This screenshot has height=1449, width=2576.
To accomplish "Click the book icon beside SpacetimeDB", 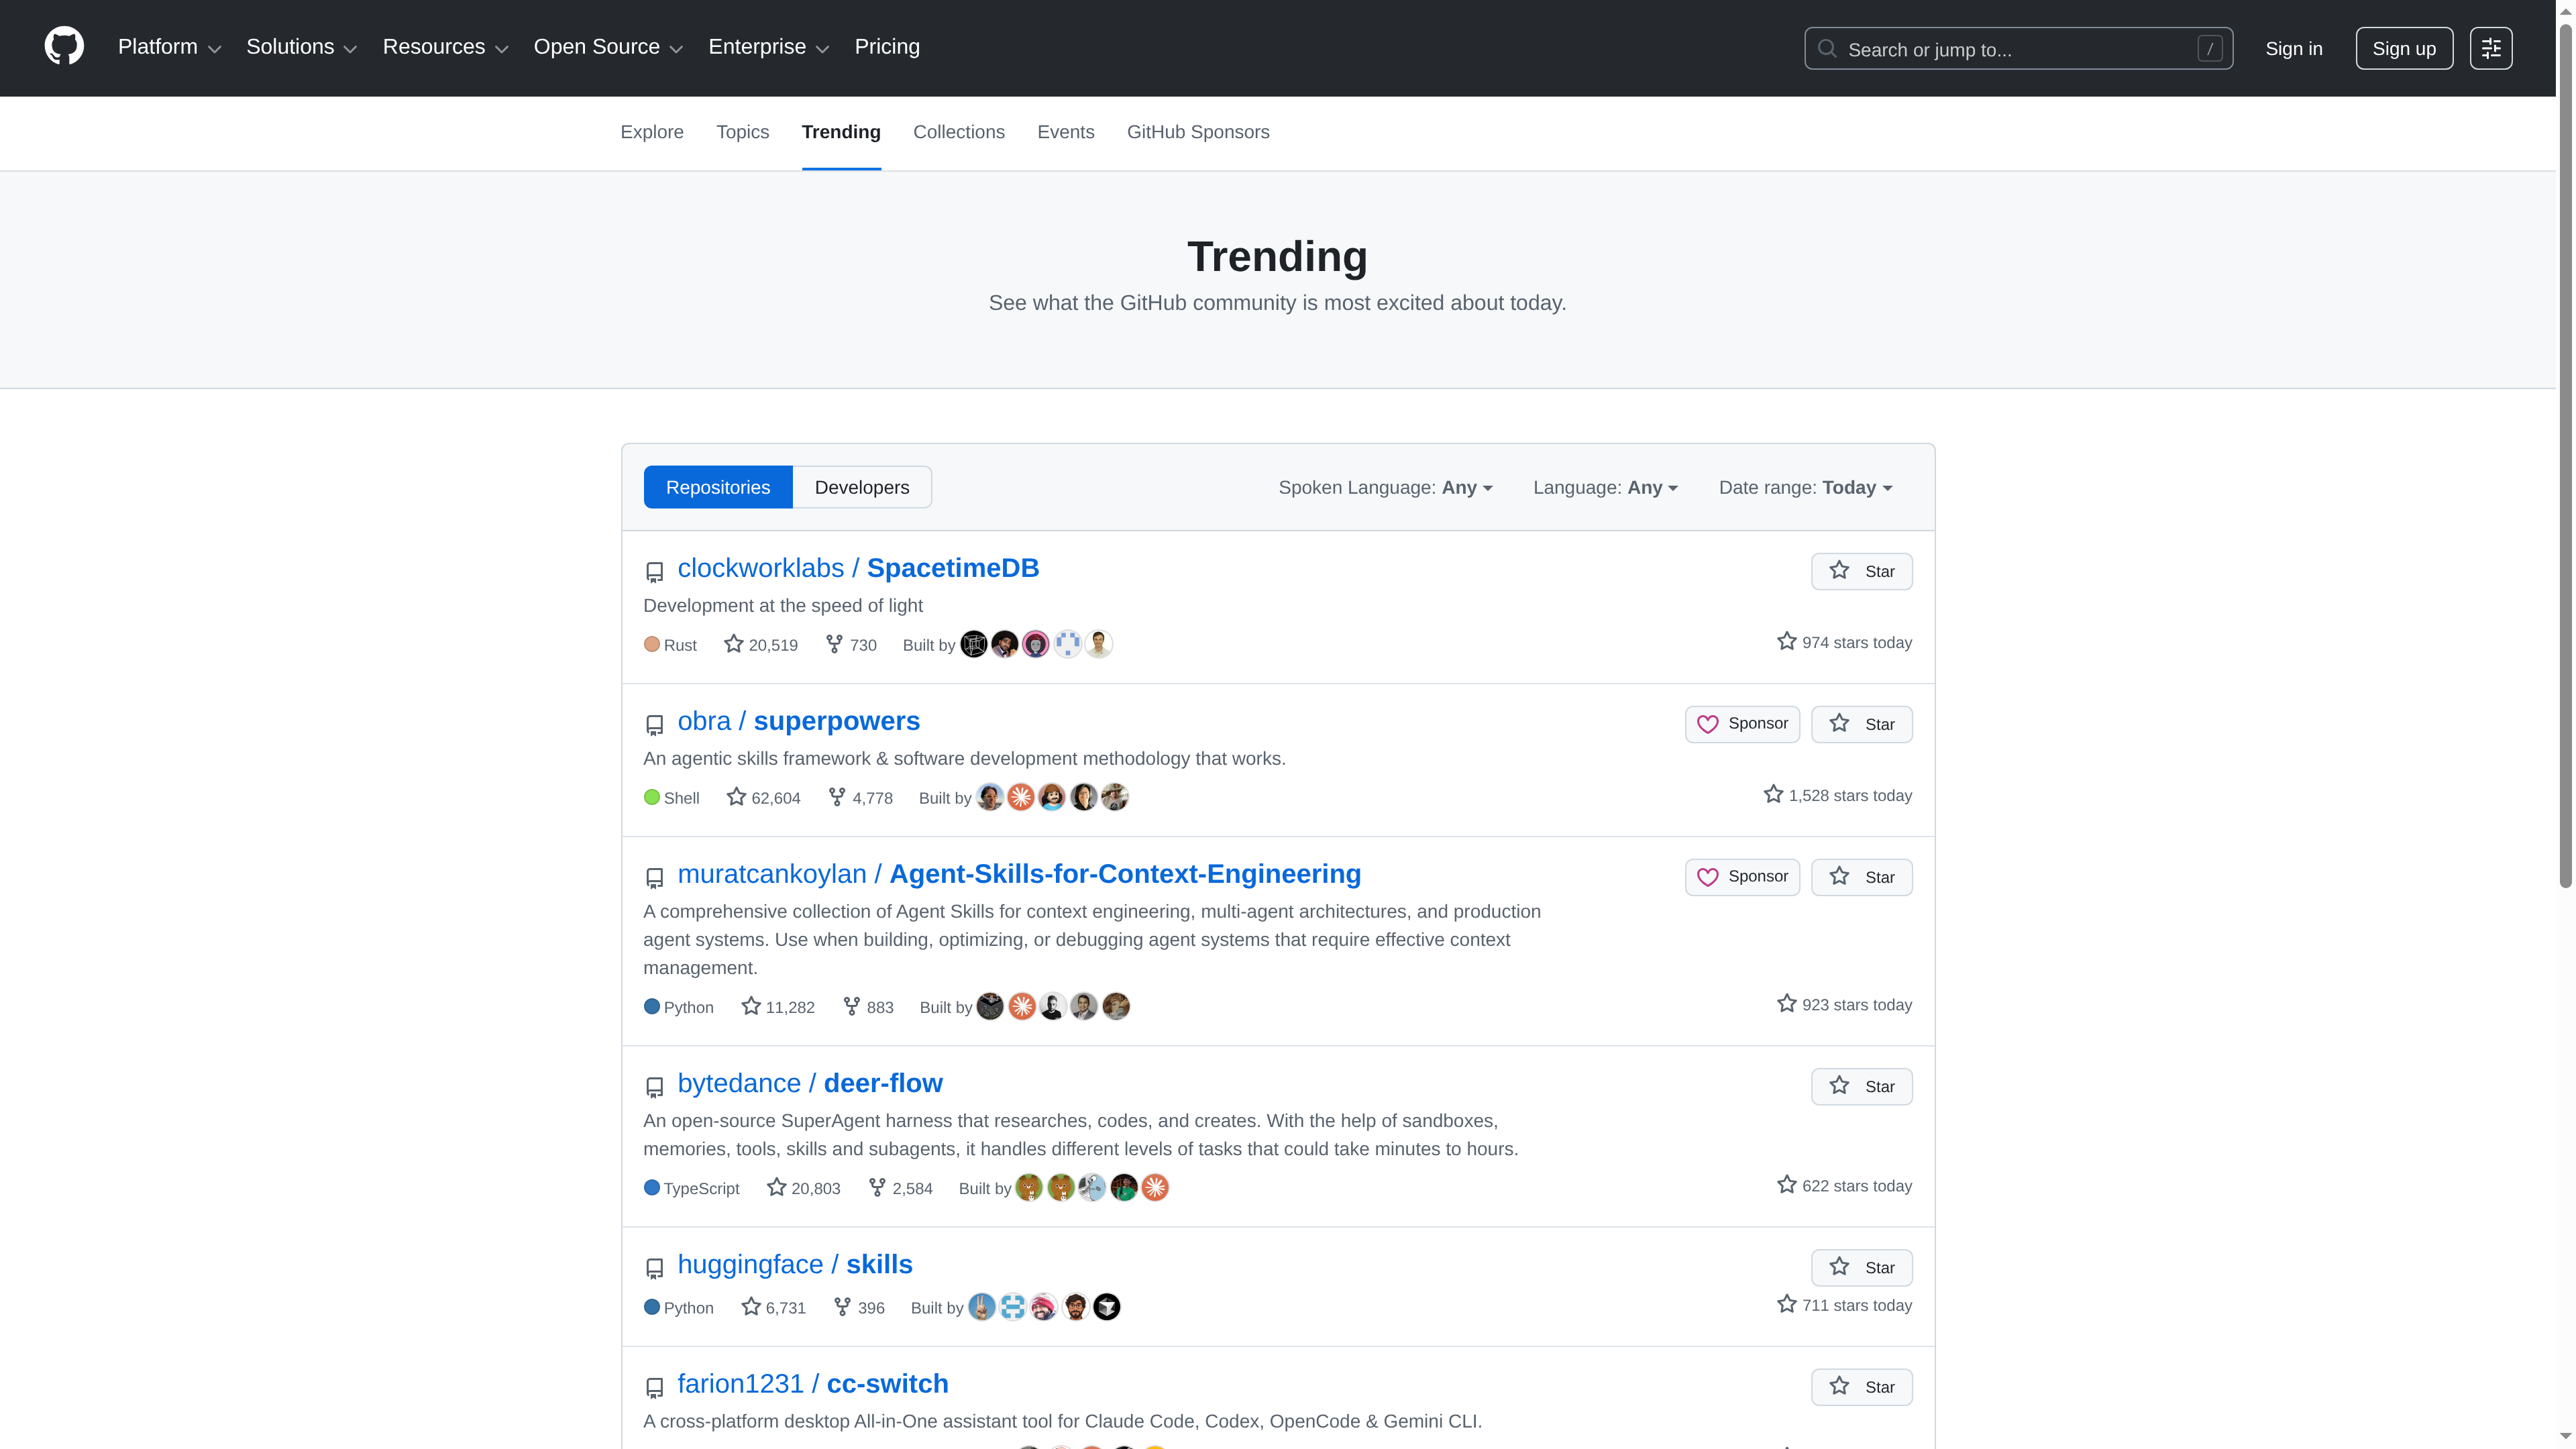I will (x=655, y=572).
